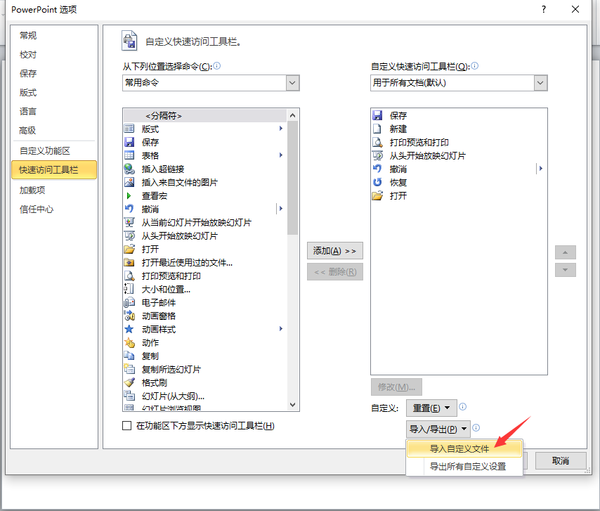This screenshot has width=600, height=511.
Task: Select the 语言 options category
Action: click(28, 111)
